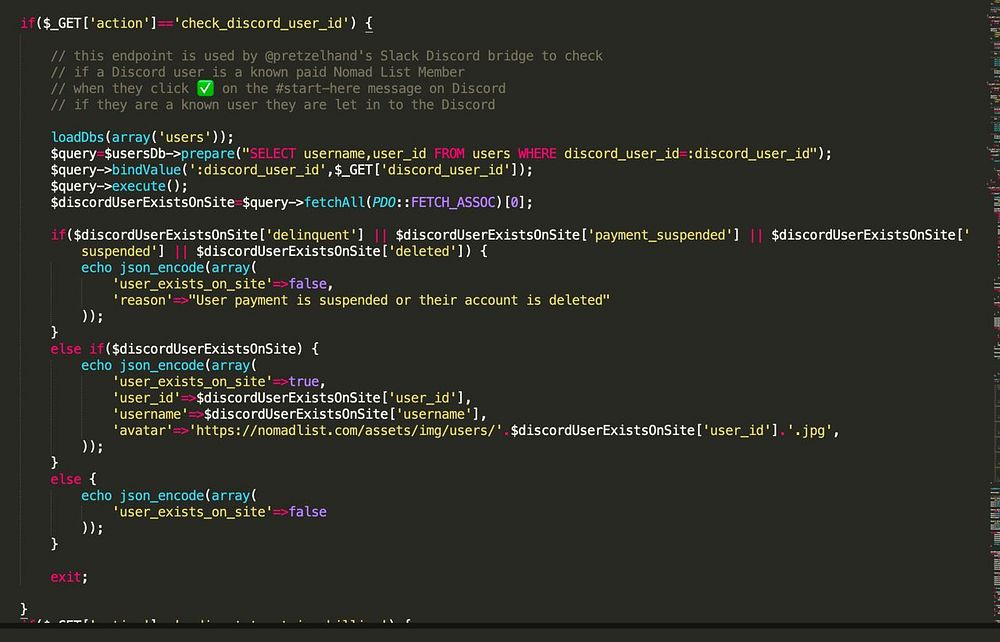Click the exit statement
The width and height of the screenshot is (1000, 642).
point(66,577)
